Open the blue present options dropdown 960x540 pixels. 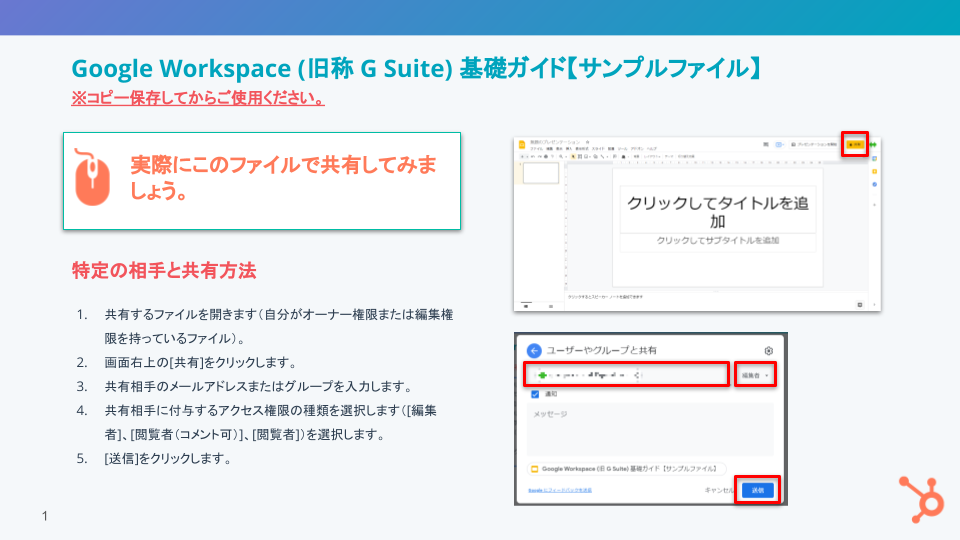(x=780, y=144)
